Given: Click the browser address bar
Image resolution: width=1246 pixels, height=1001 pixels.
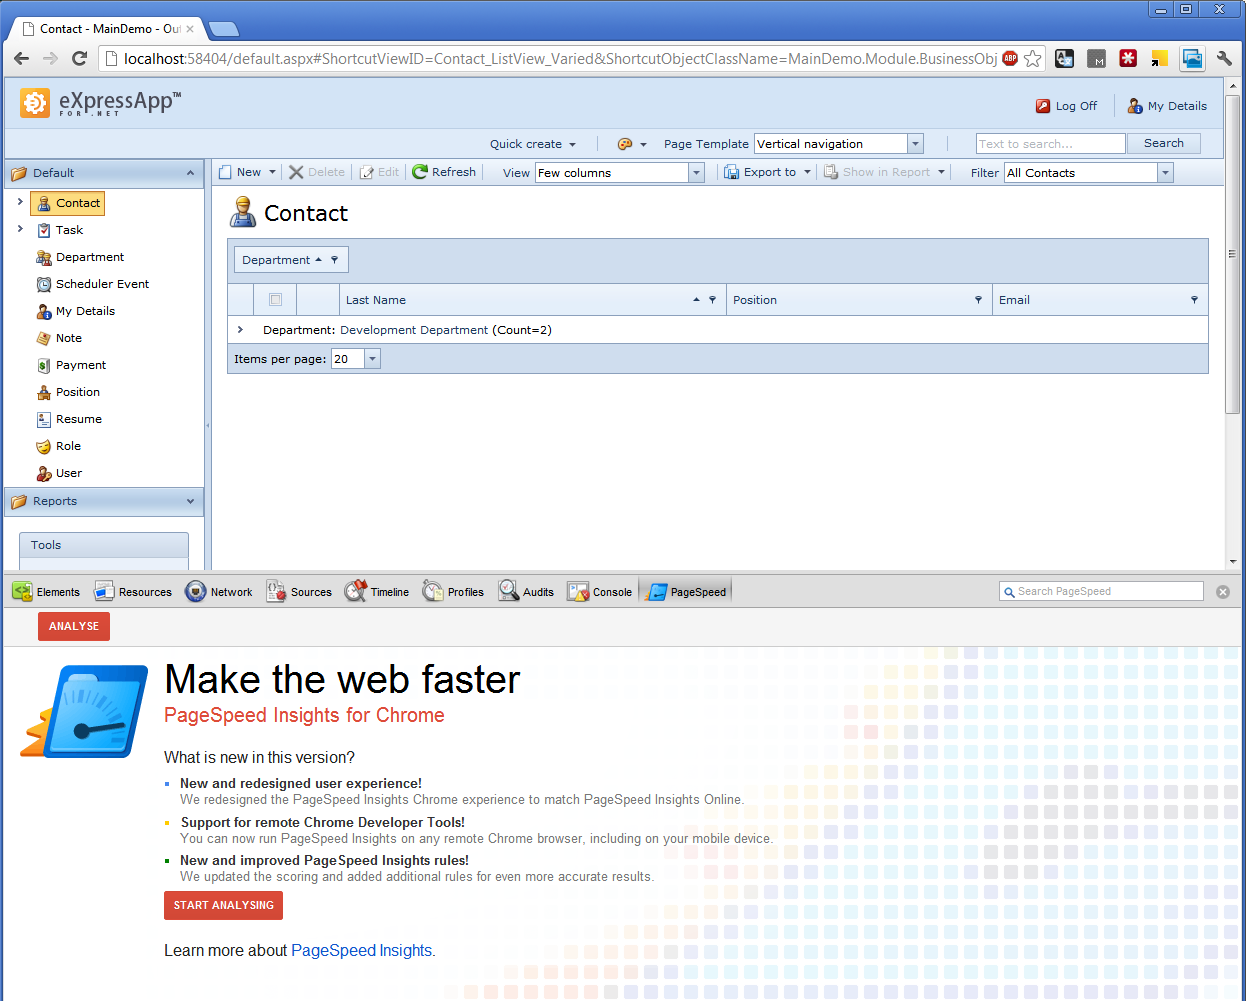Looking at the screenshot, I should [560, 59].
